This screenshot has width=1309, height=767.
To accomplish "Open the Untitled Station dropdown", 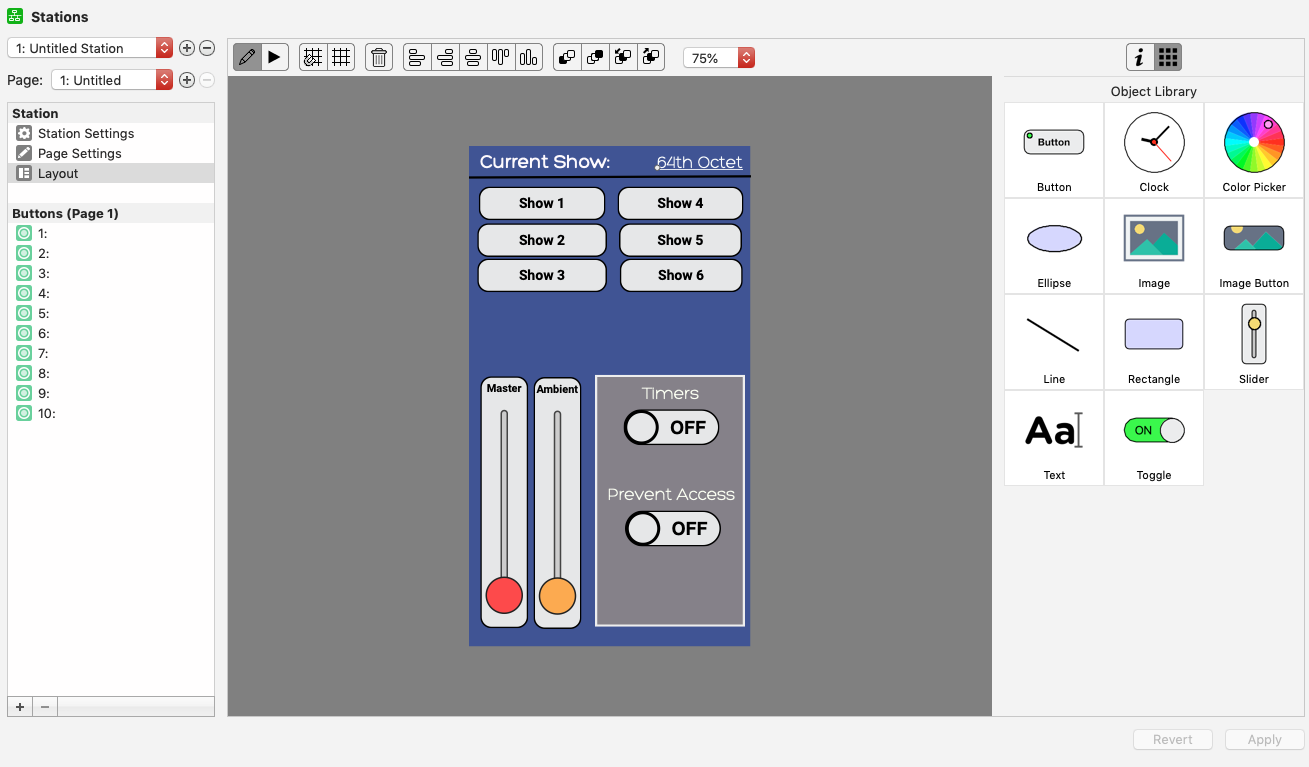I will pyautogui.click(x=90, y=48).
